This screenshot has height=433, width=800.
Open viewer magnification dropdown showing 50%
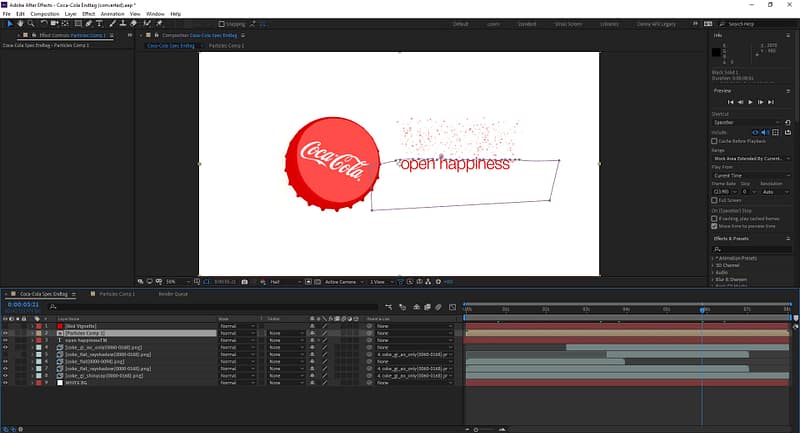click(x=178, y=282)
